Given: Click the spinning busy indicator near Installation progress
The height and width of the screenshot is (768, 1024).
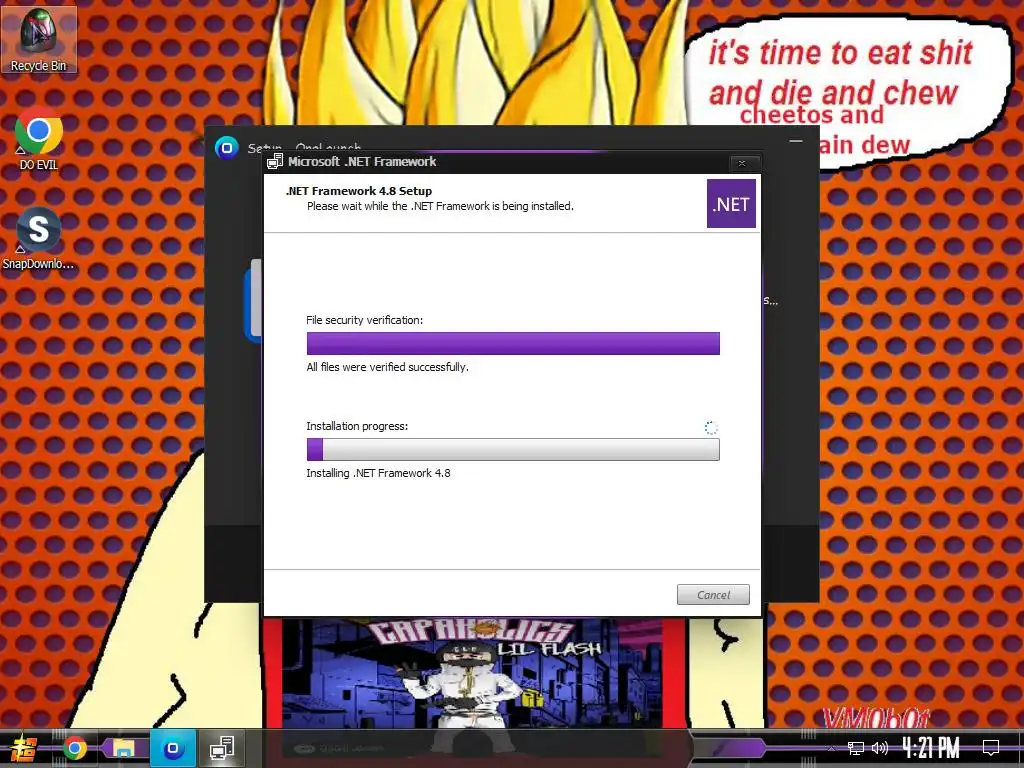Looking at the screenshot, I should (711, 428).
